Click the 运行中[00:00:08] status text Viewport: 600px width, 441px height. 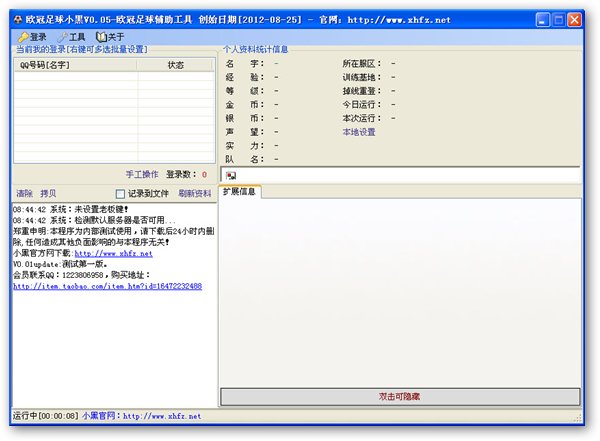point(46,416)
